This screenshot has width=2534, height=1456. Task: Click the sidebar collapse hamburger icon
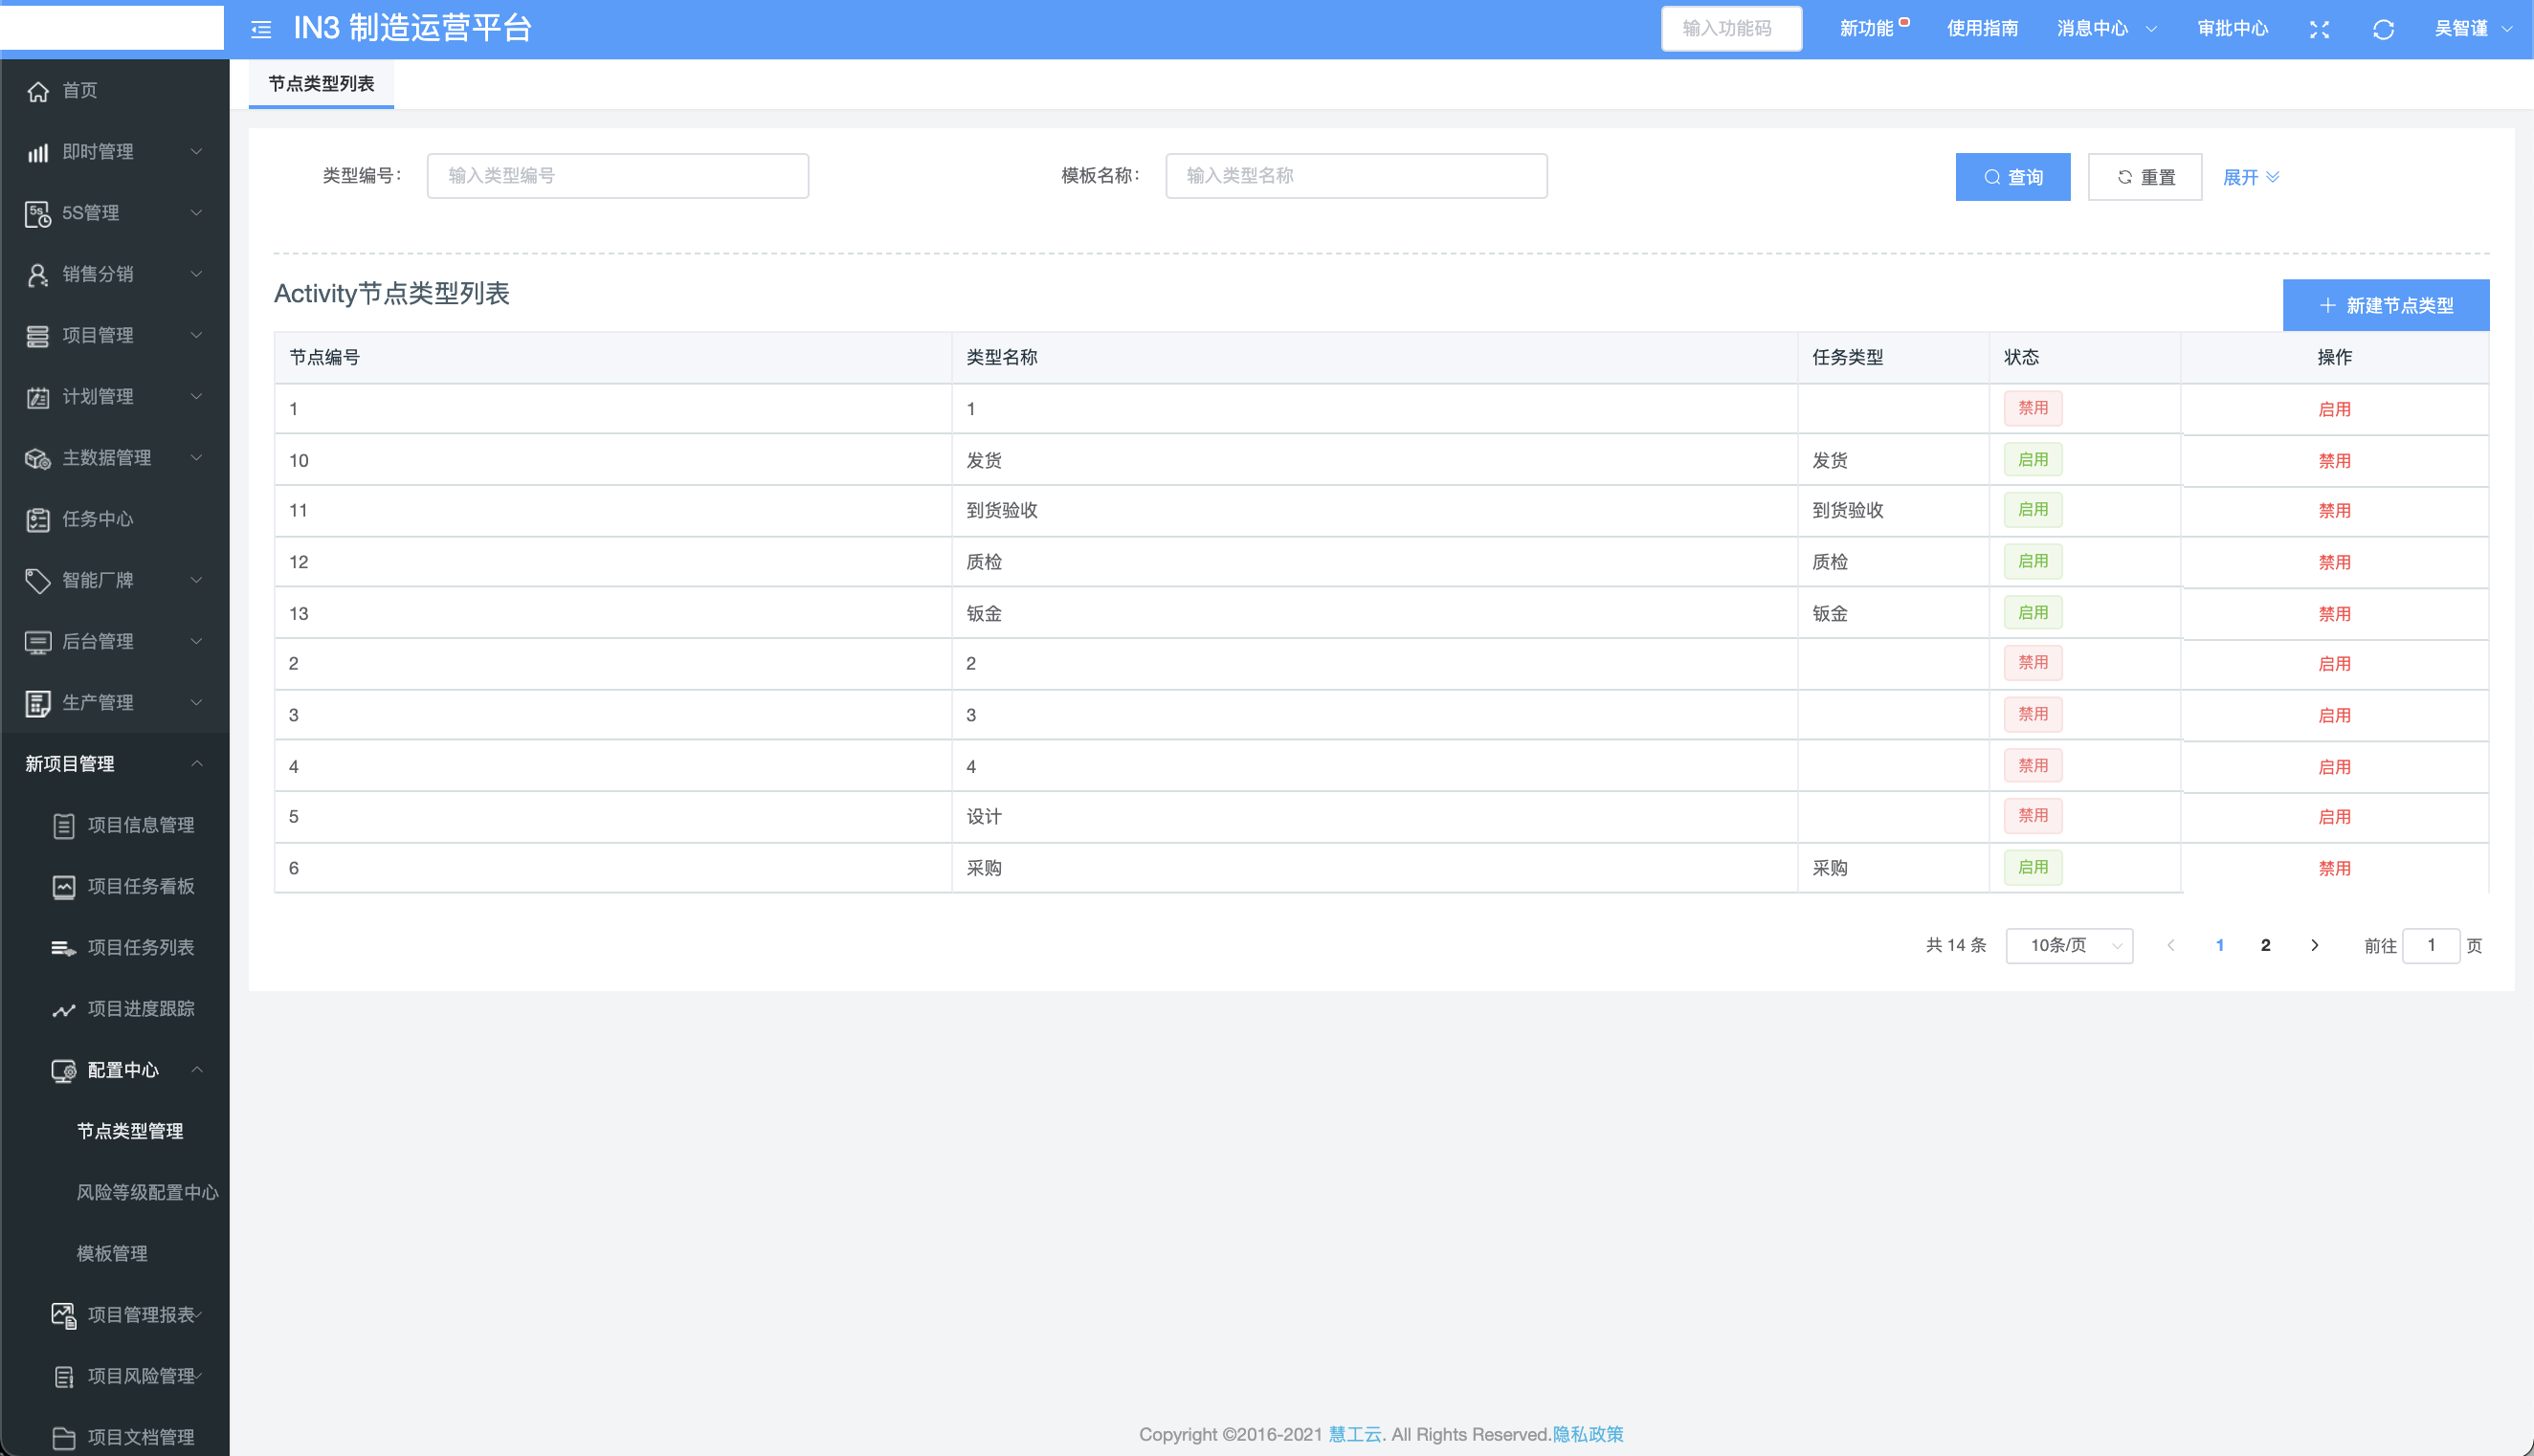point(261,29)
